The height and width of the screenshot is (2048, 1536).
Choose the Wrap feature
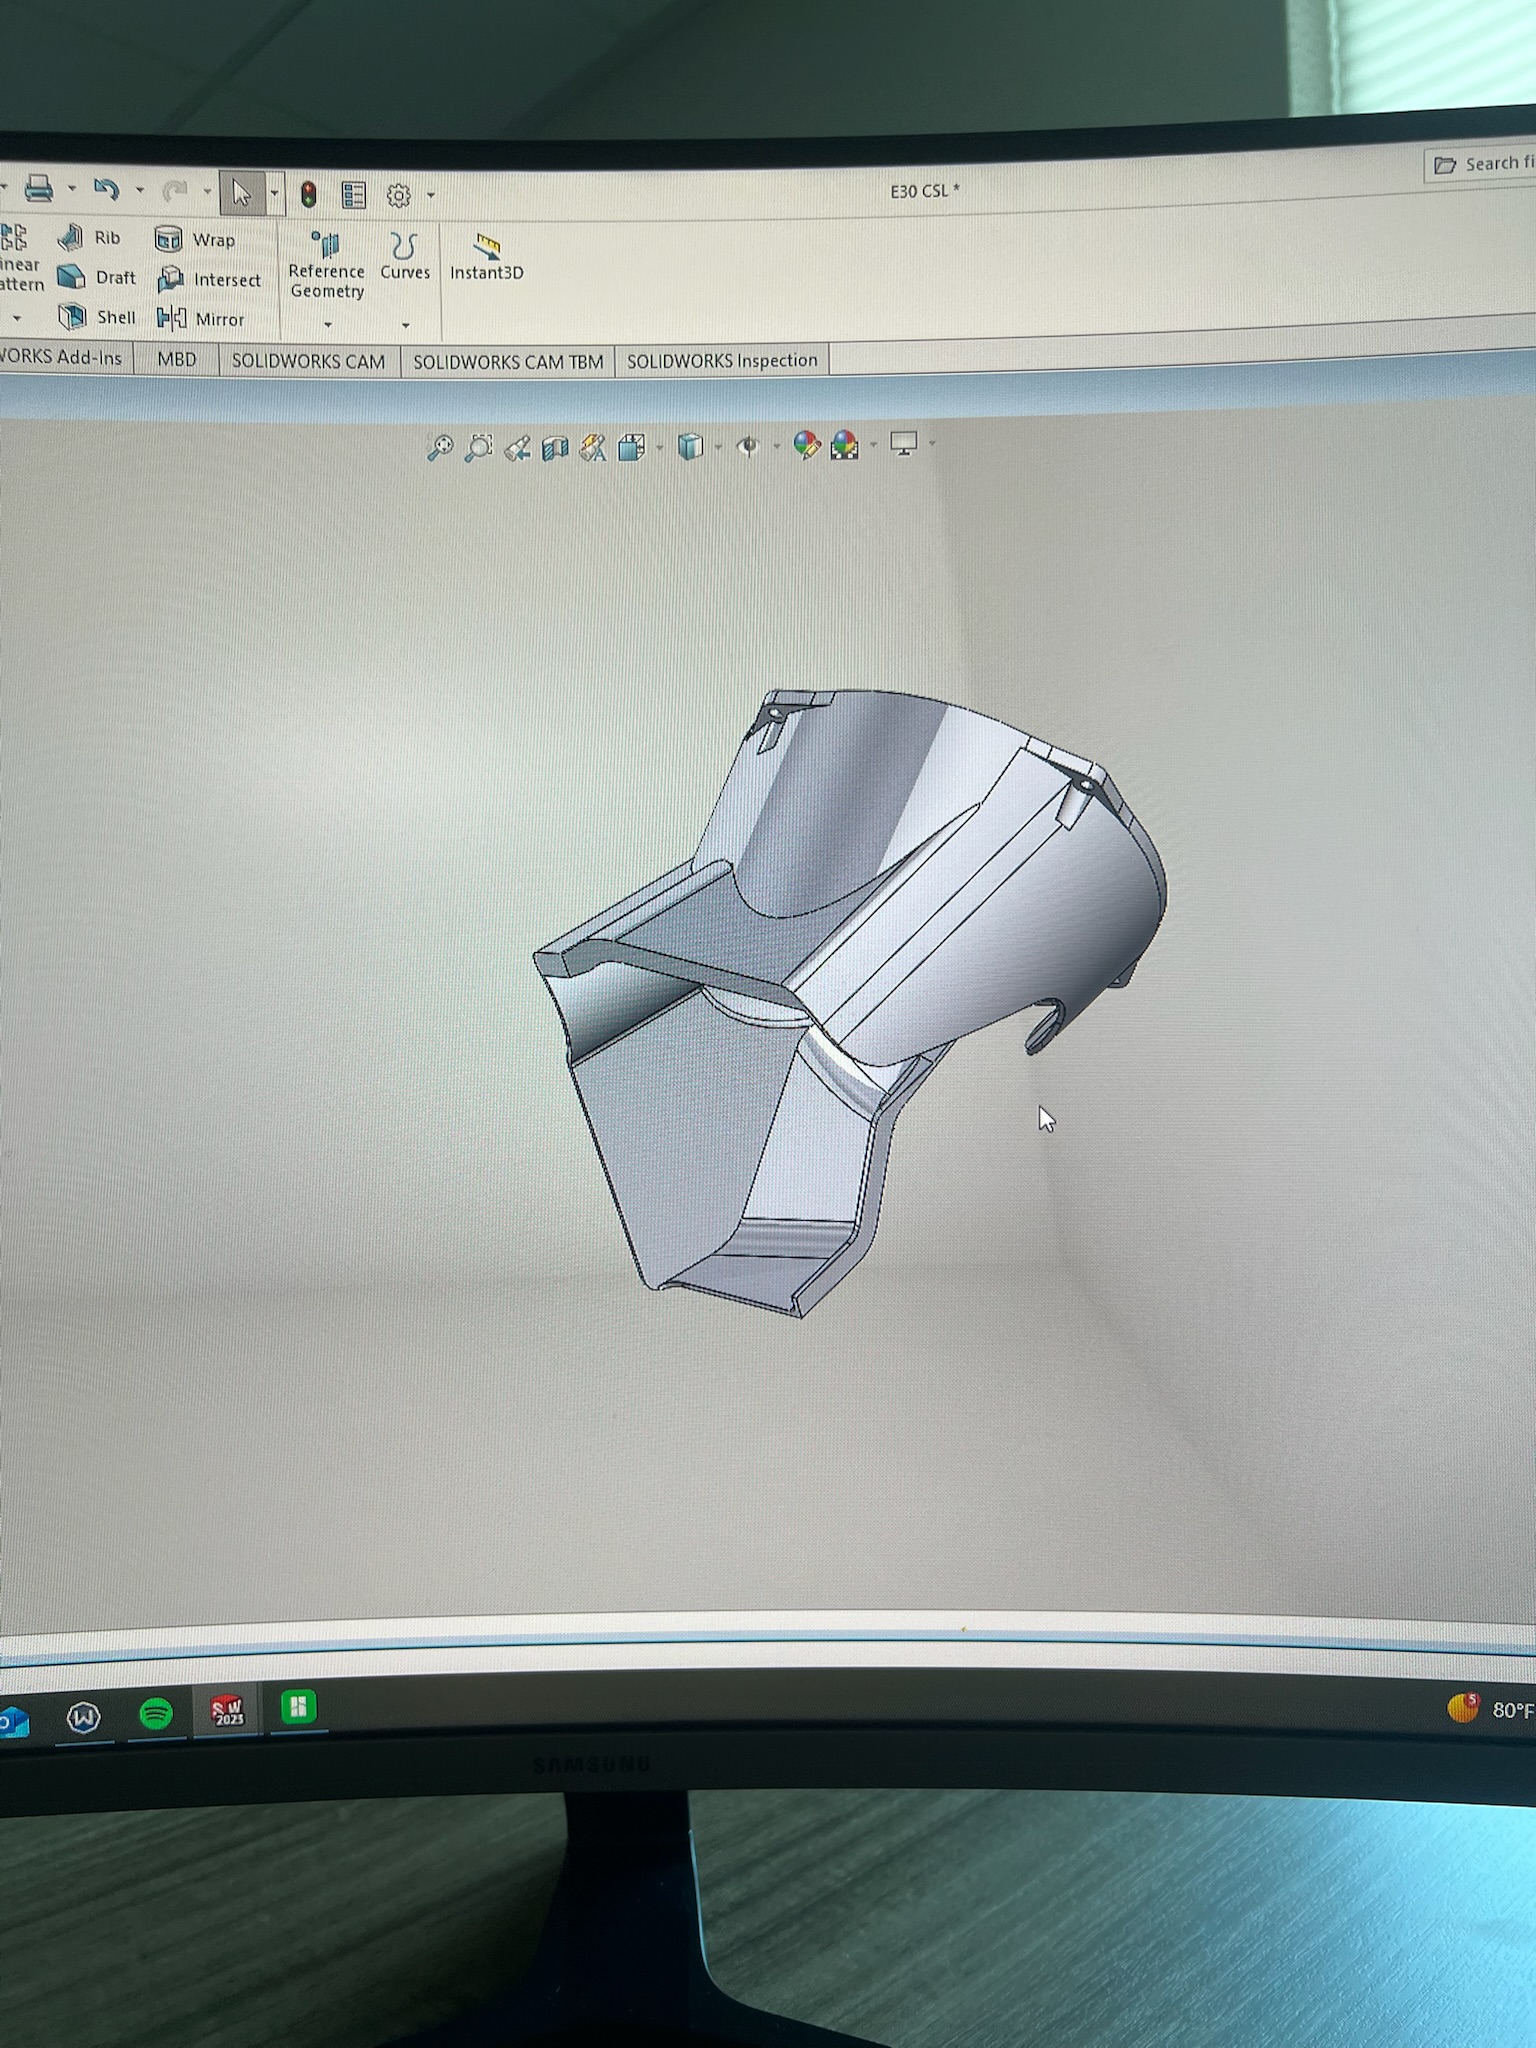[195, 240]
